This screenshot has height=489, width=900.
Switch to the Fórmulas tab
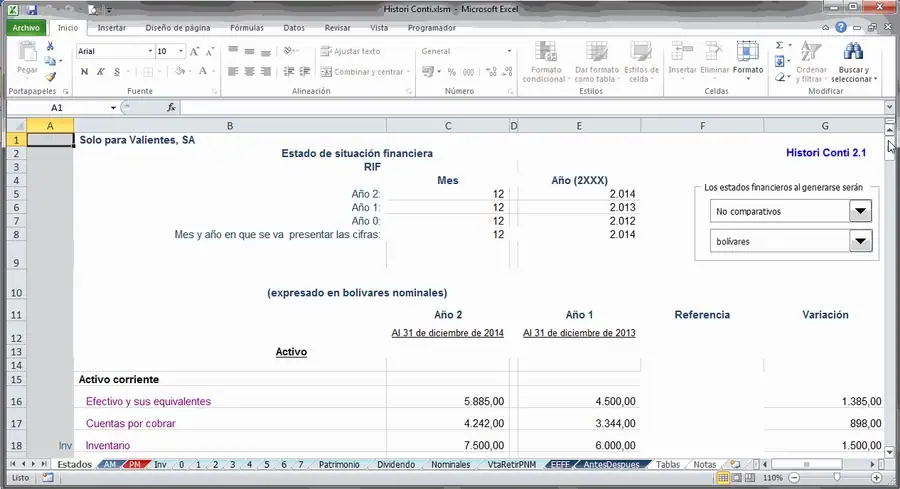click(247, 28)
